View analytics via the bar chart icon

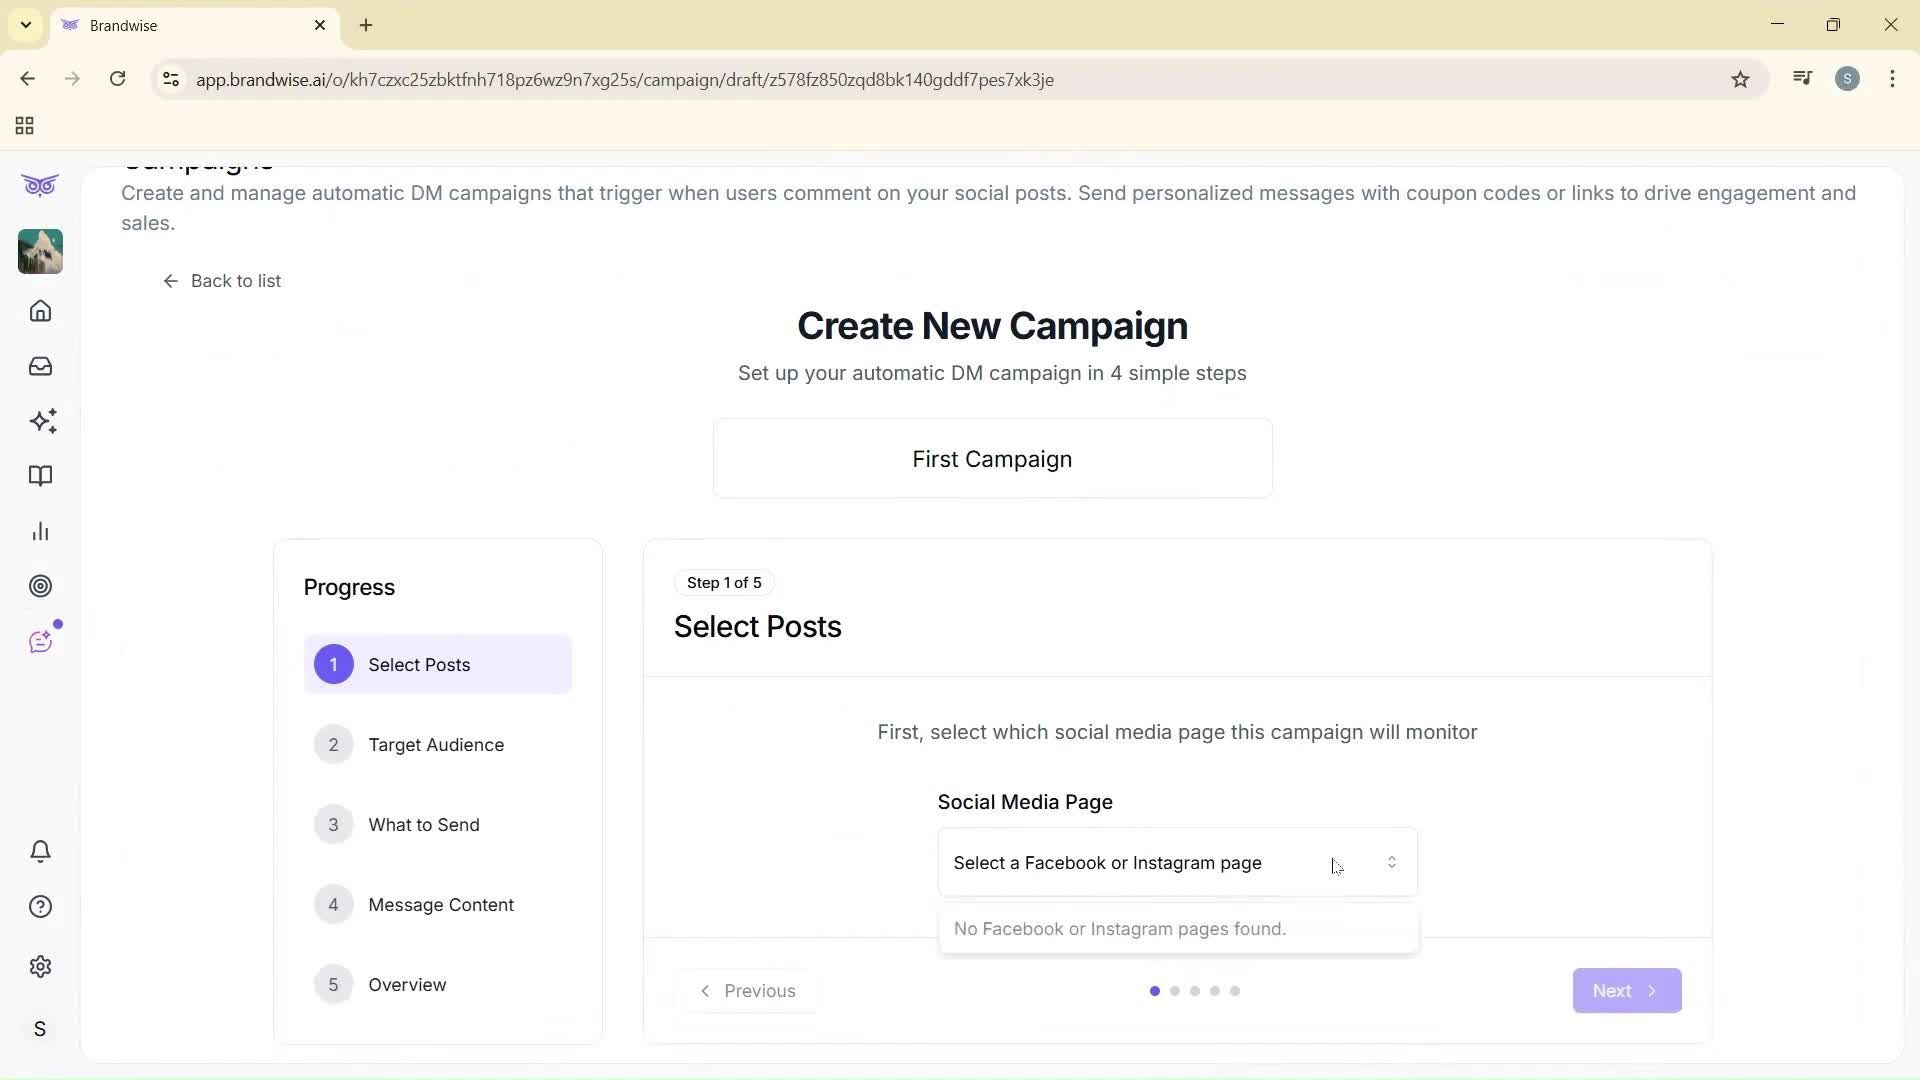[x=40, y=531]
